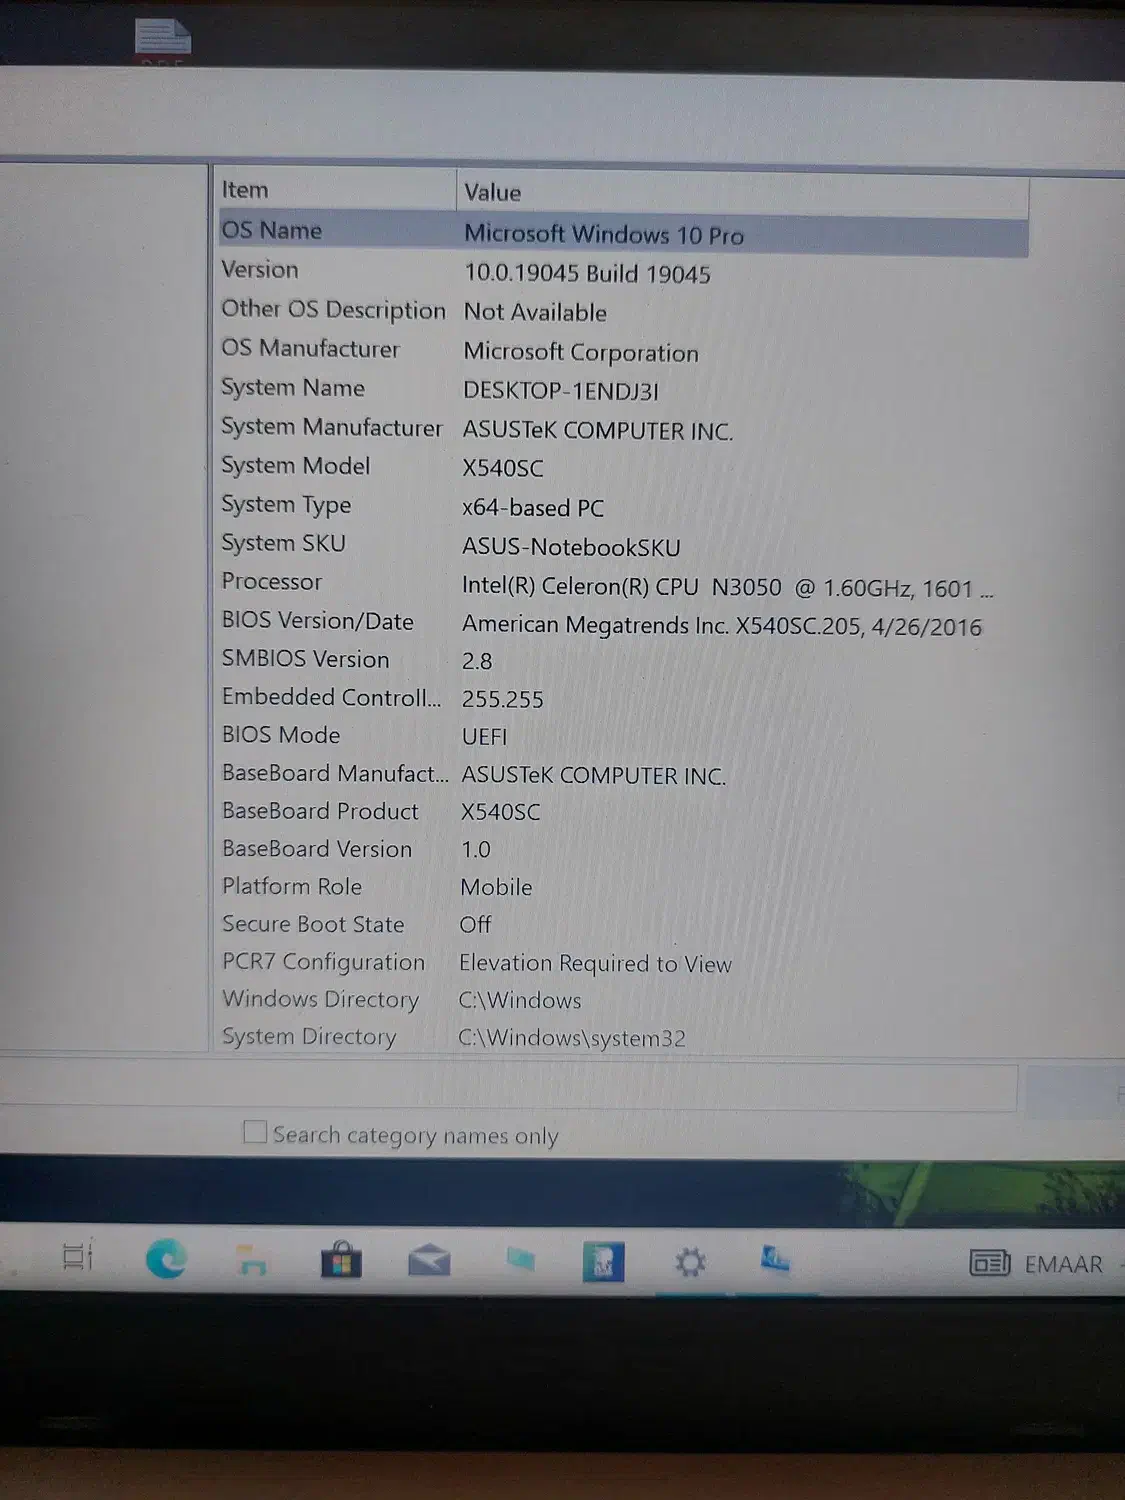Open Task View from the taskbar
The width and height of the screenshot is (1125, 1500).
(x=78, y=1256)
